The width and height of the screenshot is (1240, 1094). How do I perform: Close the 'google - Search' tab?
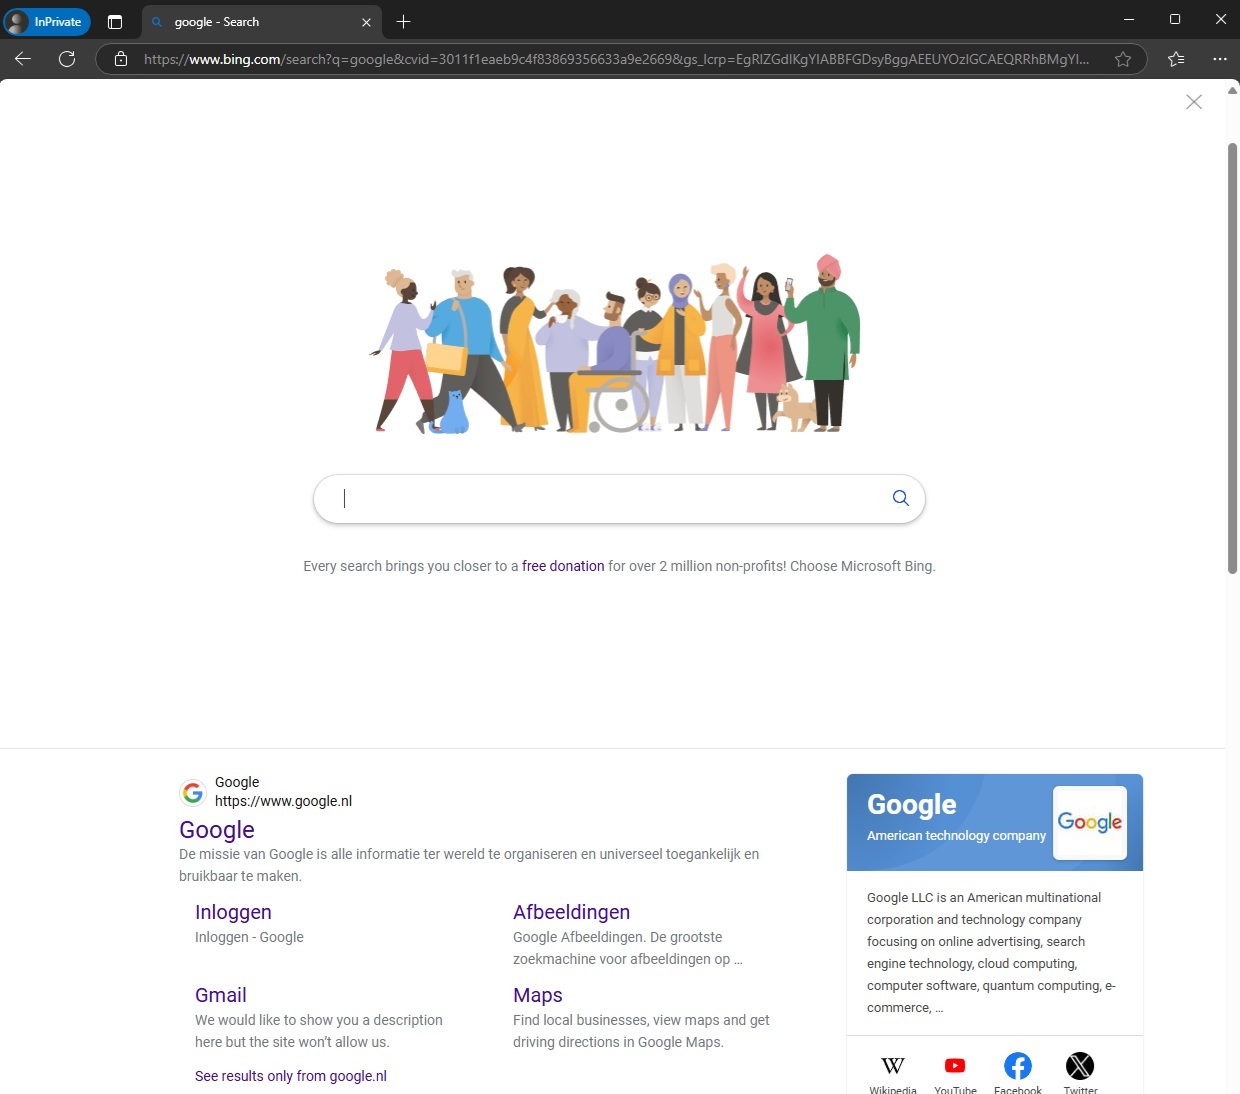pyautogui.click(x=366, y=22)
